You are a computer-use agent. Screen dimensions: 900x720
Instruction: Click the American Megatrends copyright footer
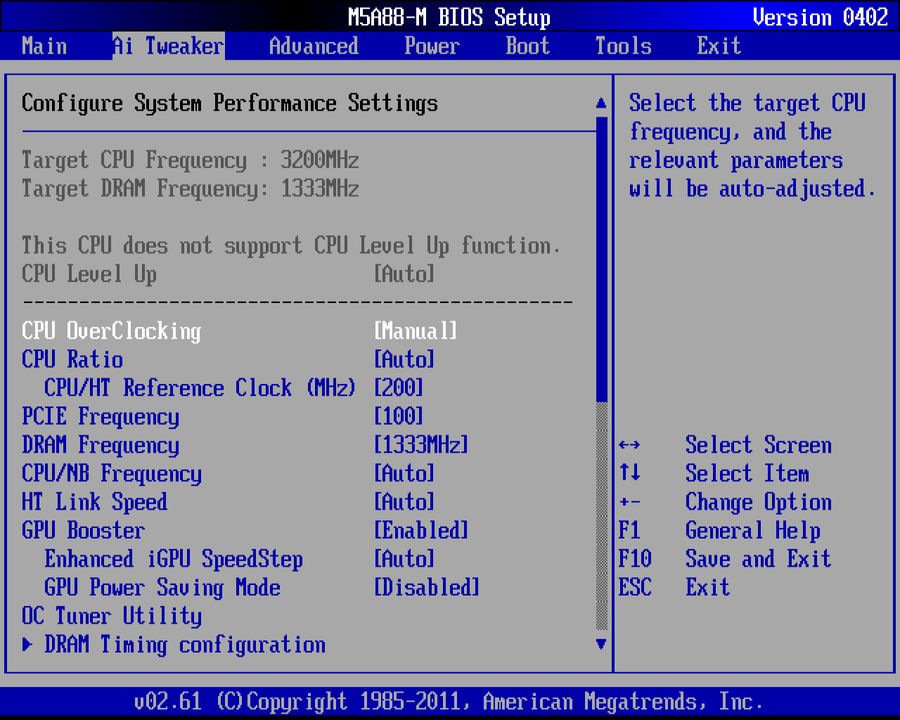[x=448, y=702]
